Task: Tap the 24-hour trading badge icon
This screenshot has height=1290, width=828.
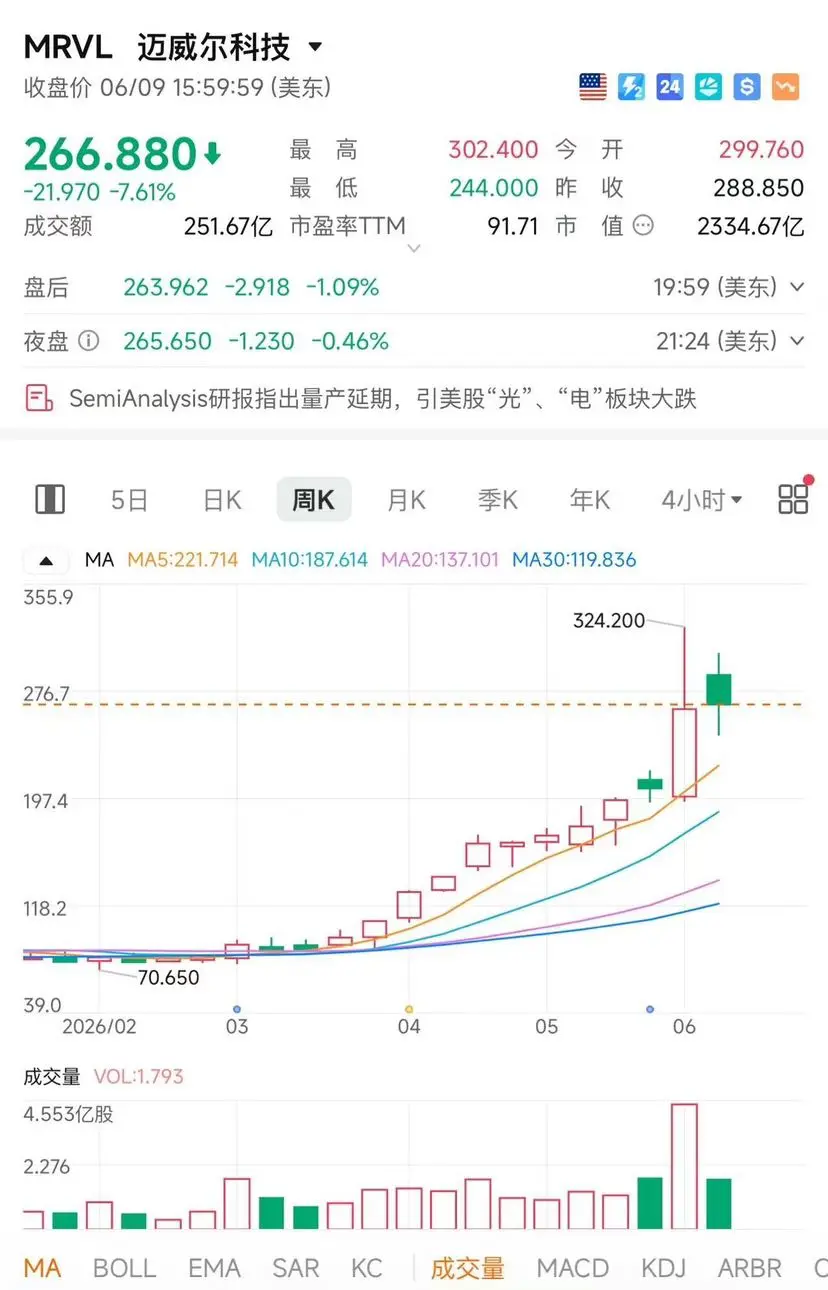Action: pos(670,87)
